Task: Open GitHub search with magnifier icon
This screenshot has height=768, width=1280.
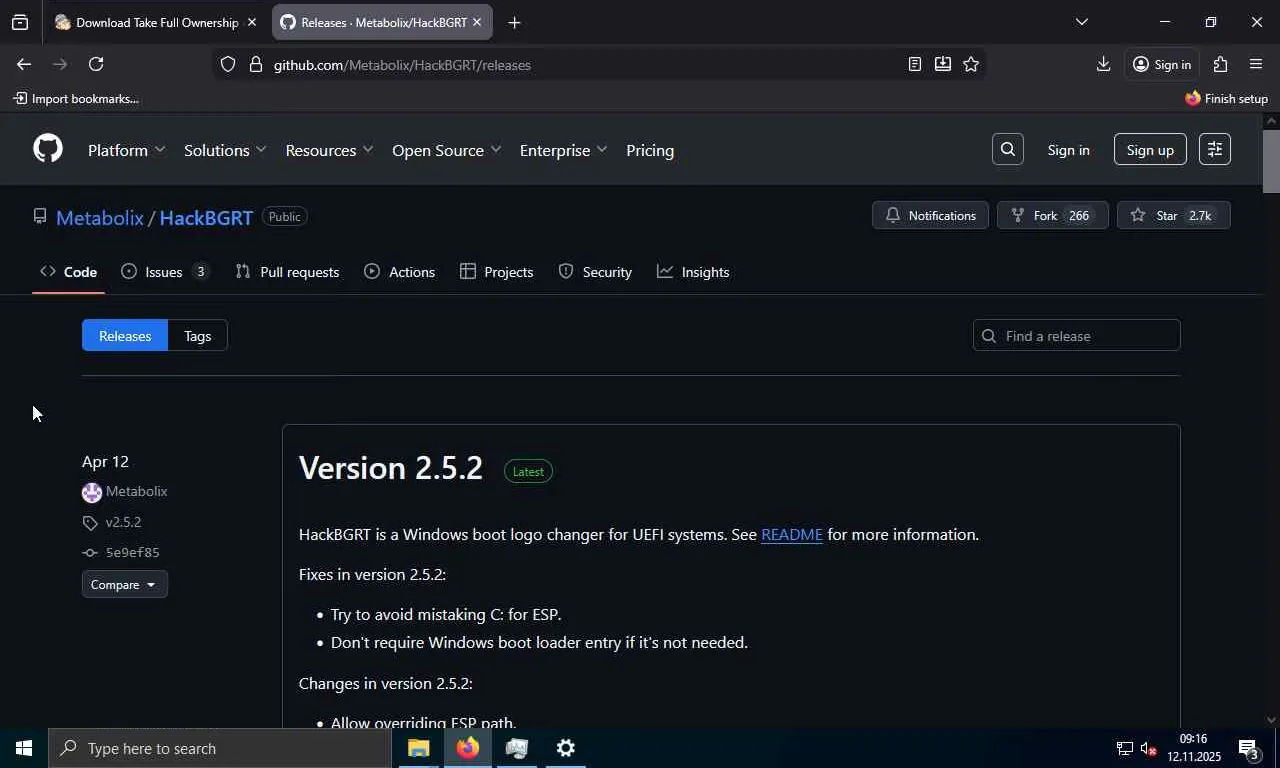Action: (1008, 149)
